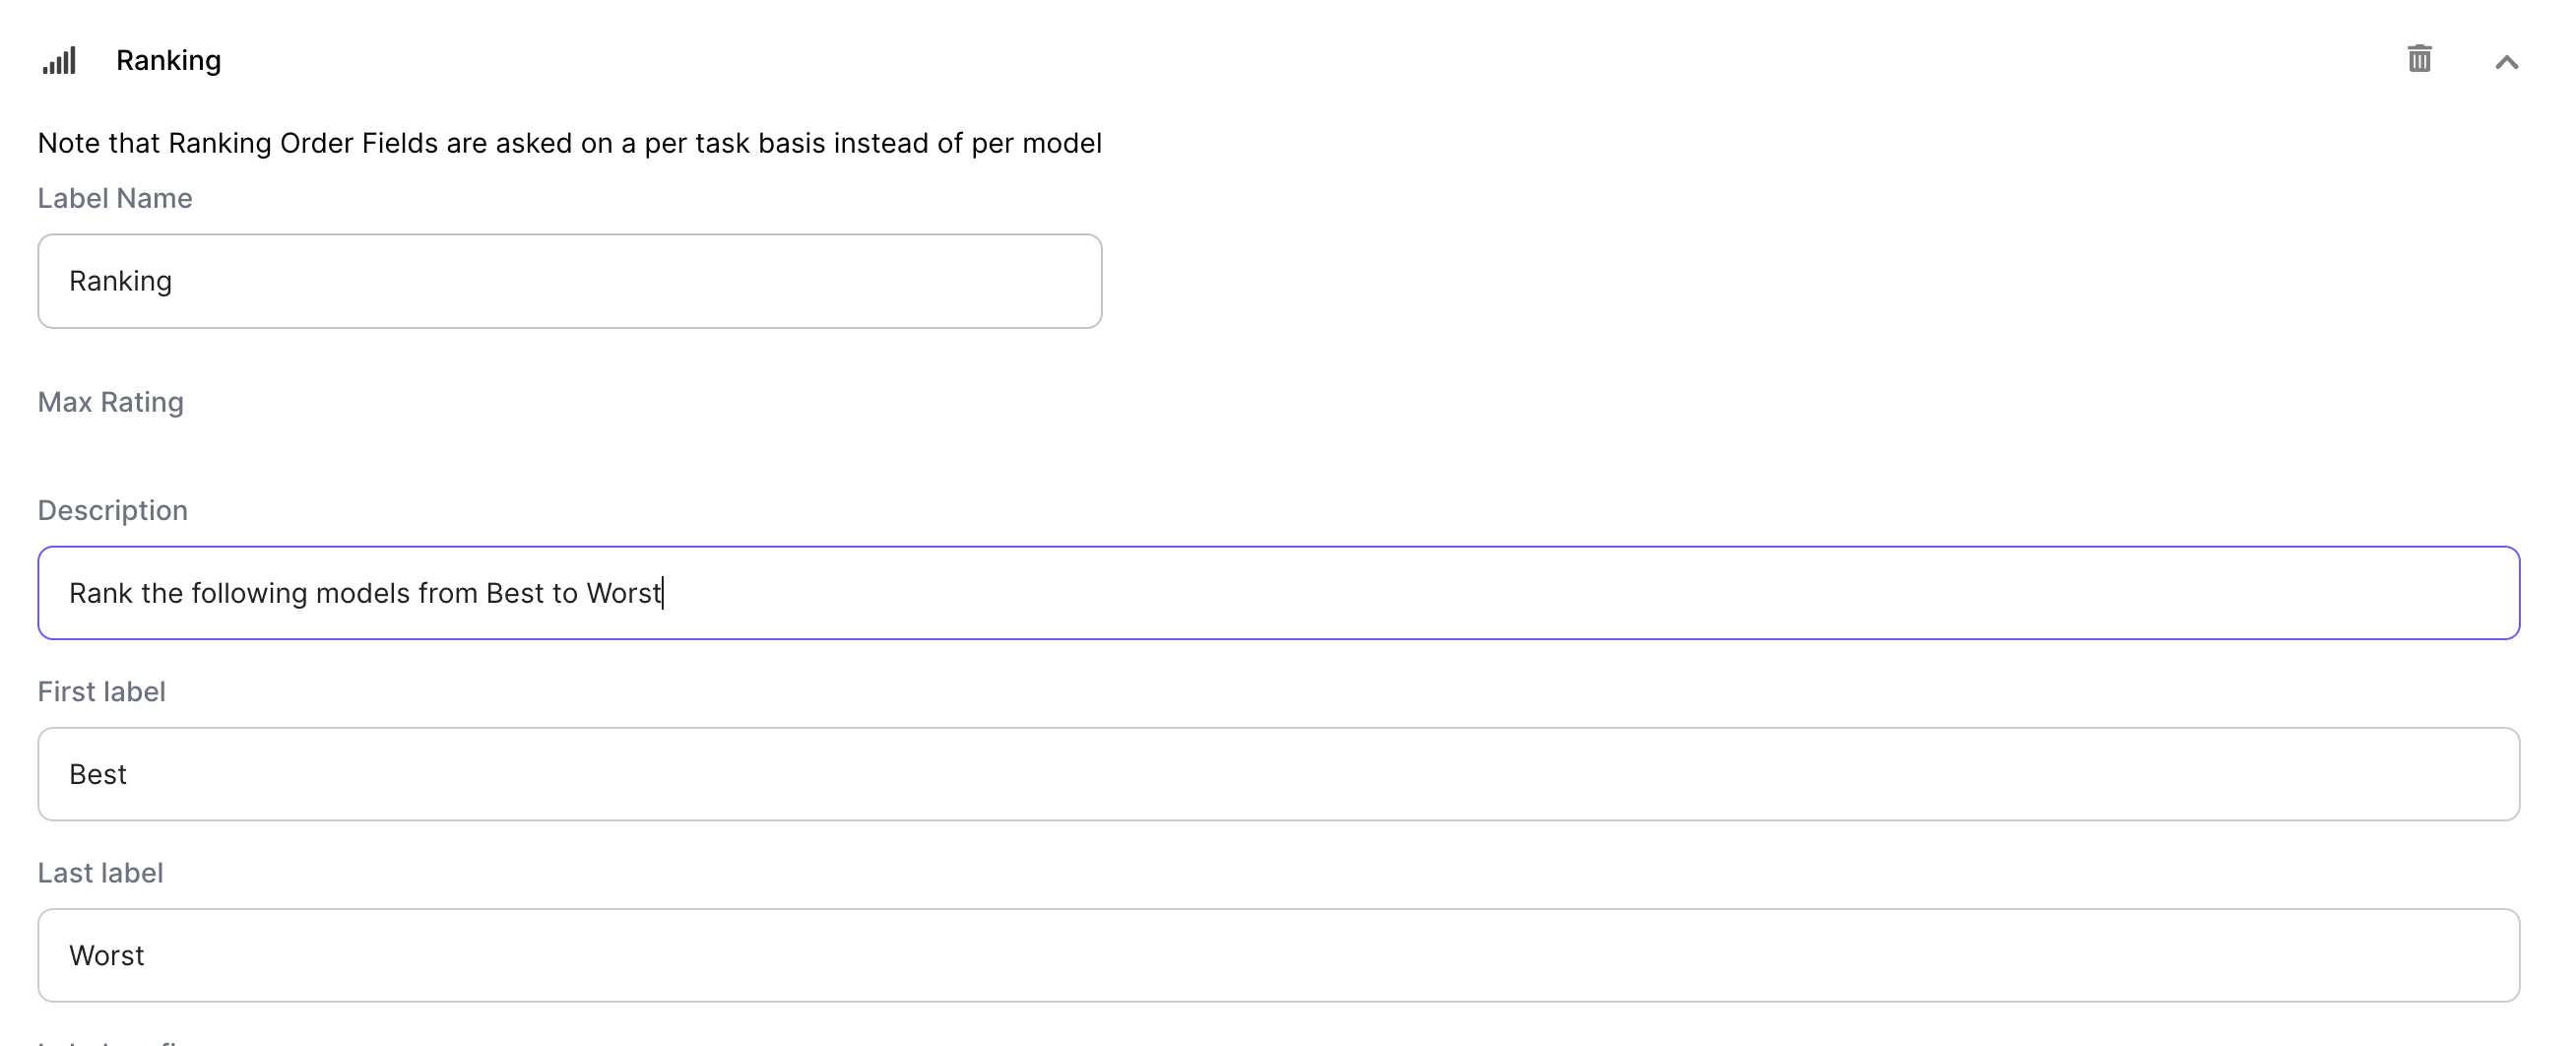This screenshot has width=2576, height=1046.
Task: Click the signal-bars Ranking icon
Action: [59, 61]
